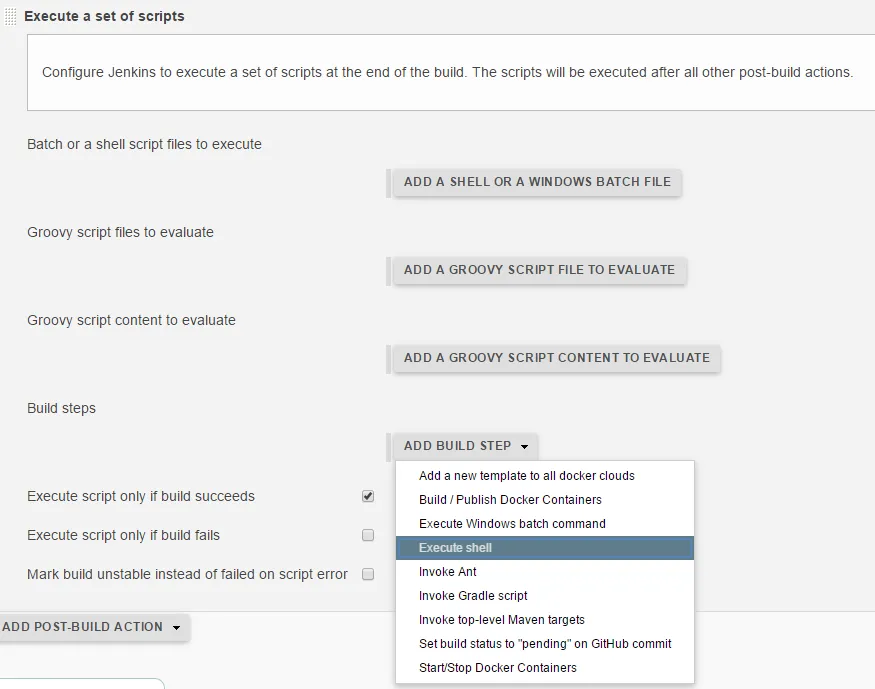Click Add a shell or Windows batch file
This screenshot has width=875, height=689.
click(535, 182)
